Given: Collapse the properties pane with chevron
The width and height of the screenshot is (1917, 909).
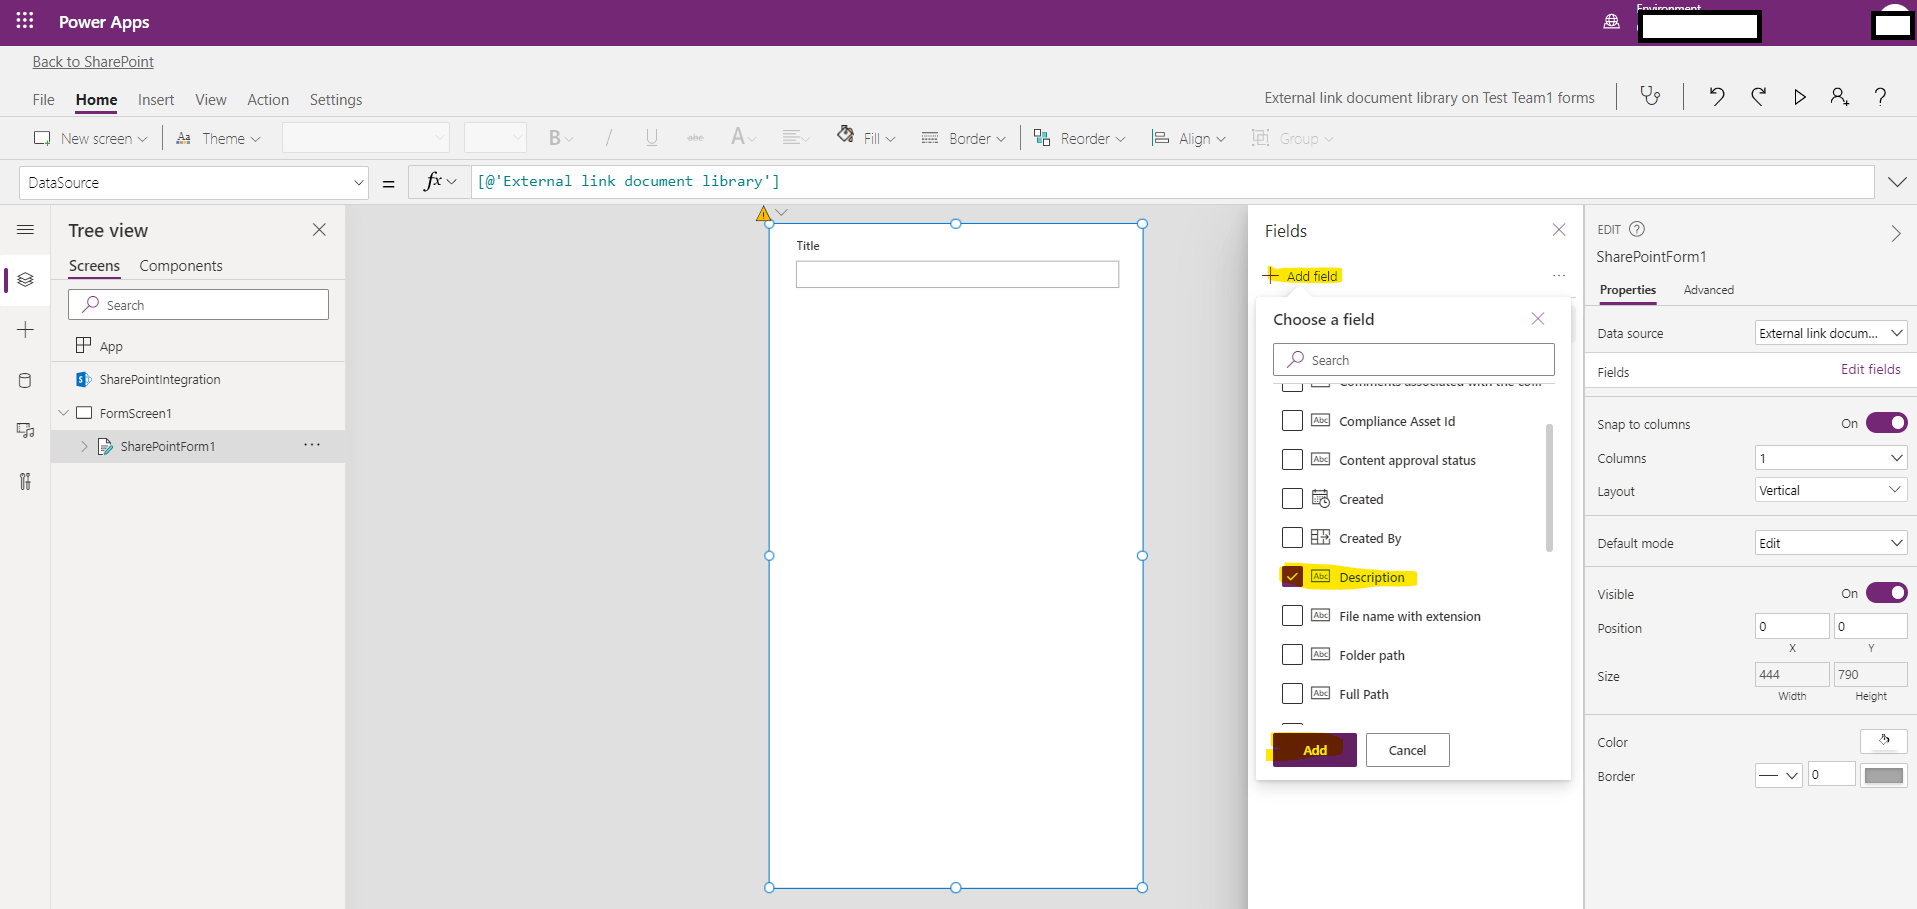Looking at the screenshot, I should [1895, 234].
